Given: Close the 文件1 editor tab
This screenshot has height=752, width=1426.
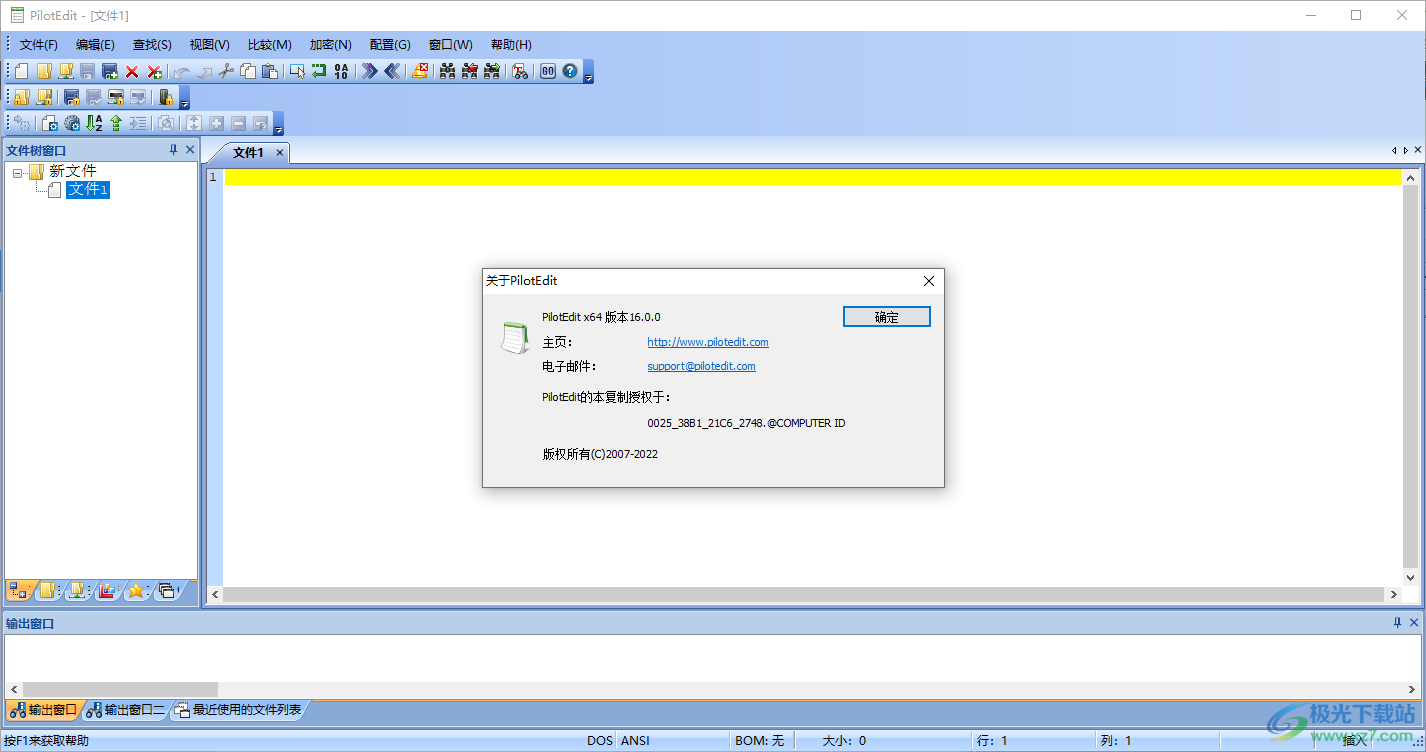Looking at the screenshot, I should (280, 153).
